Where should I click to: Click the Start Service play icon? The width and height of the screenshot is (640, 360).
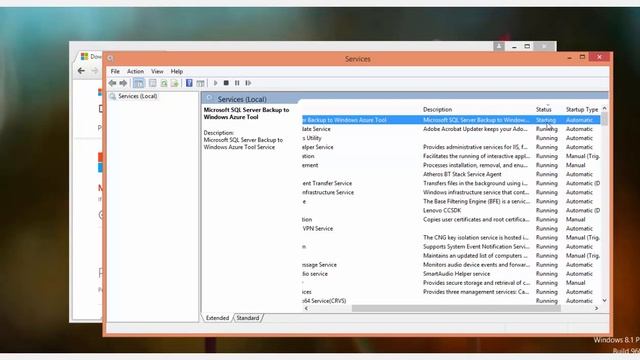[x=216, y=83]
